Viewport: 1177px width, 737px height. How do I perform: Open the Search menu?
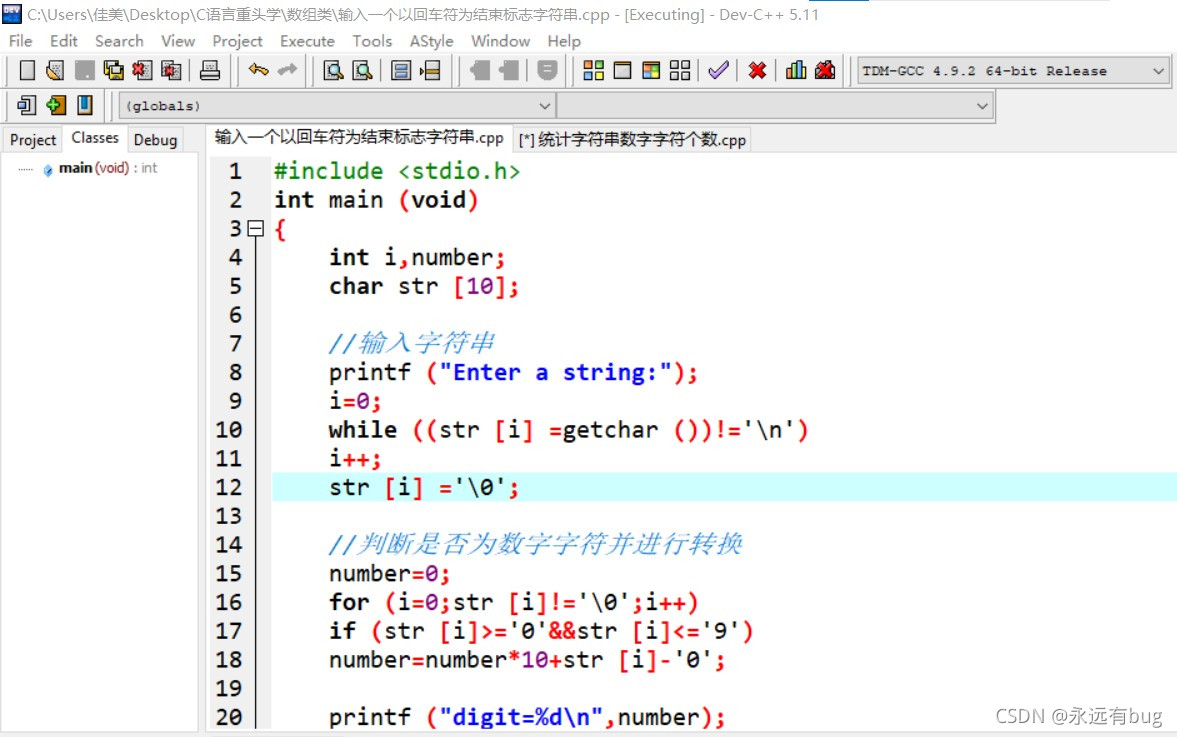pyautogui.click(x=119, y=41)
